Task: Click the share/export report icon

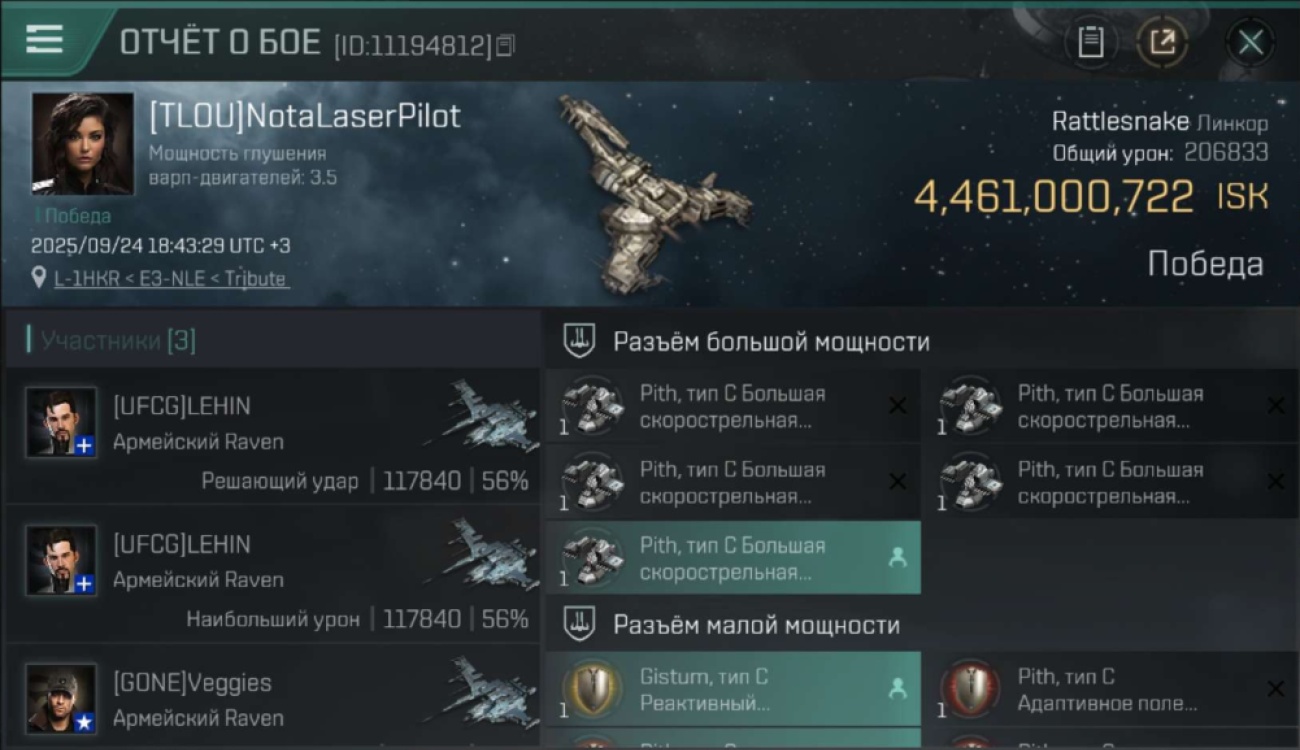Action: point(1162,42)
